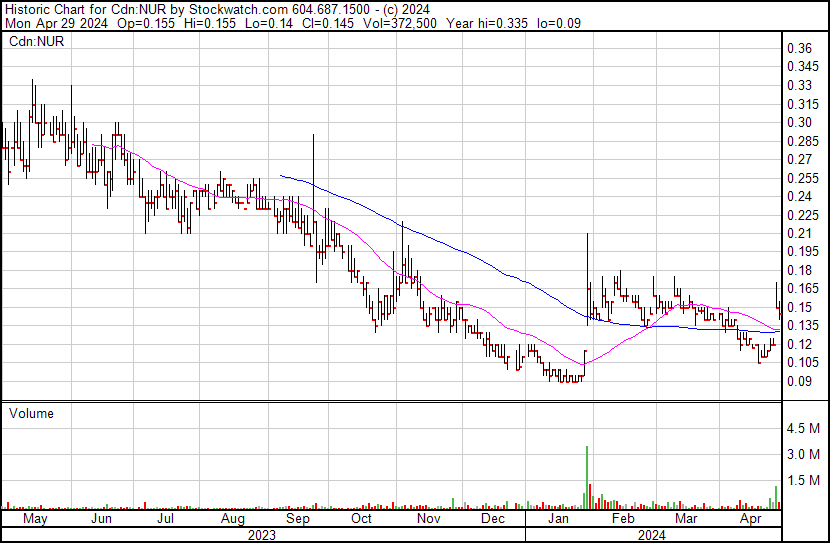This screenshot has height=543, width=830.
Task: Click the blue moving average line start
Action: click(281, 176)
